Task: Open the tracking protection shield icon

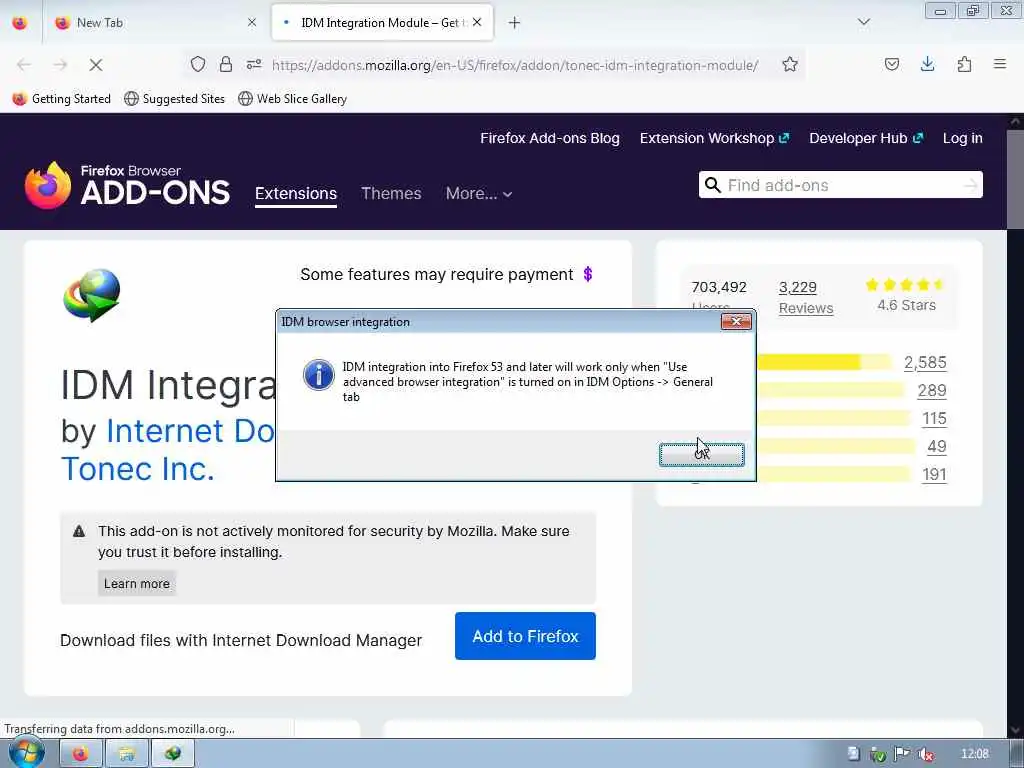Action: click(x=198, y=64)
